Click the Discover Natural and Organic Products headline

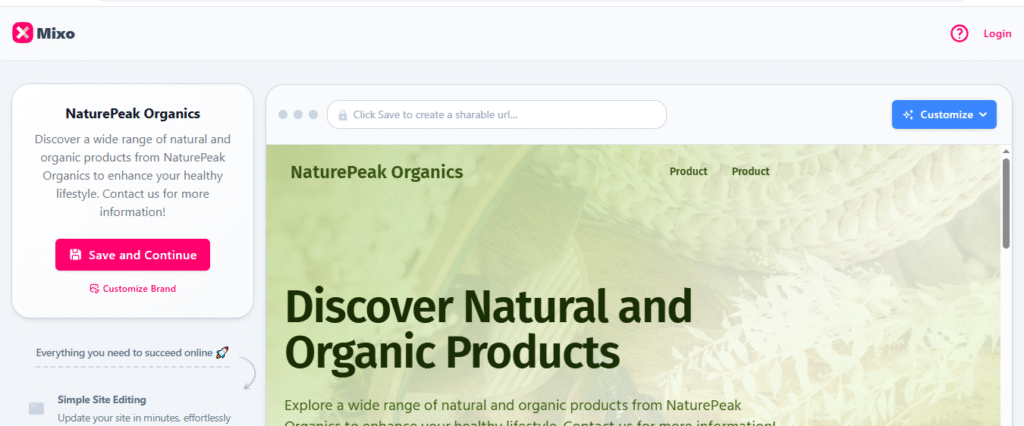pyautogui.click(x=488, y=329)
